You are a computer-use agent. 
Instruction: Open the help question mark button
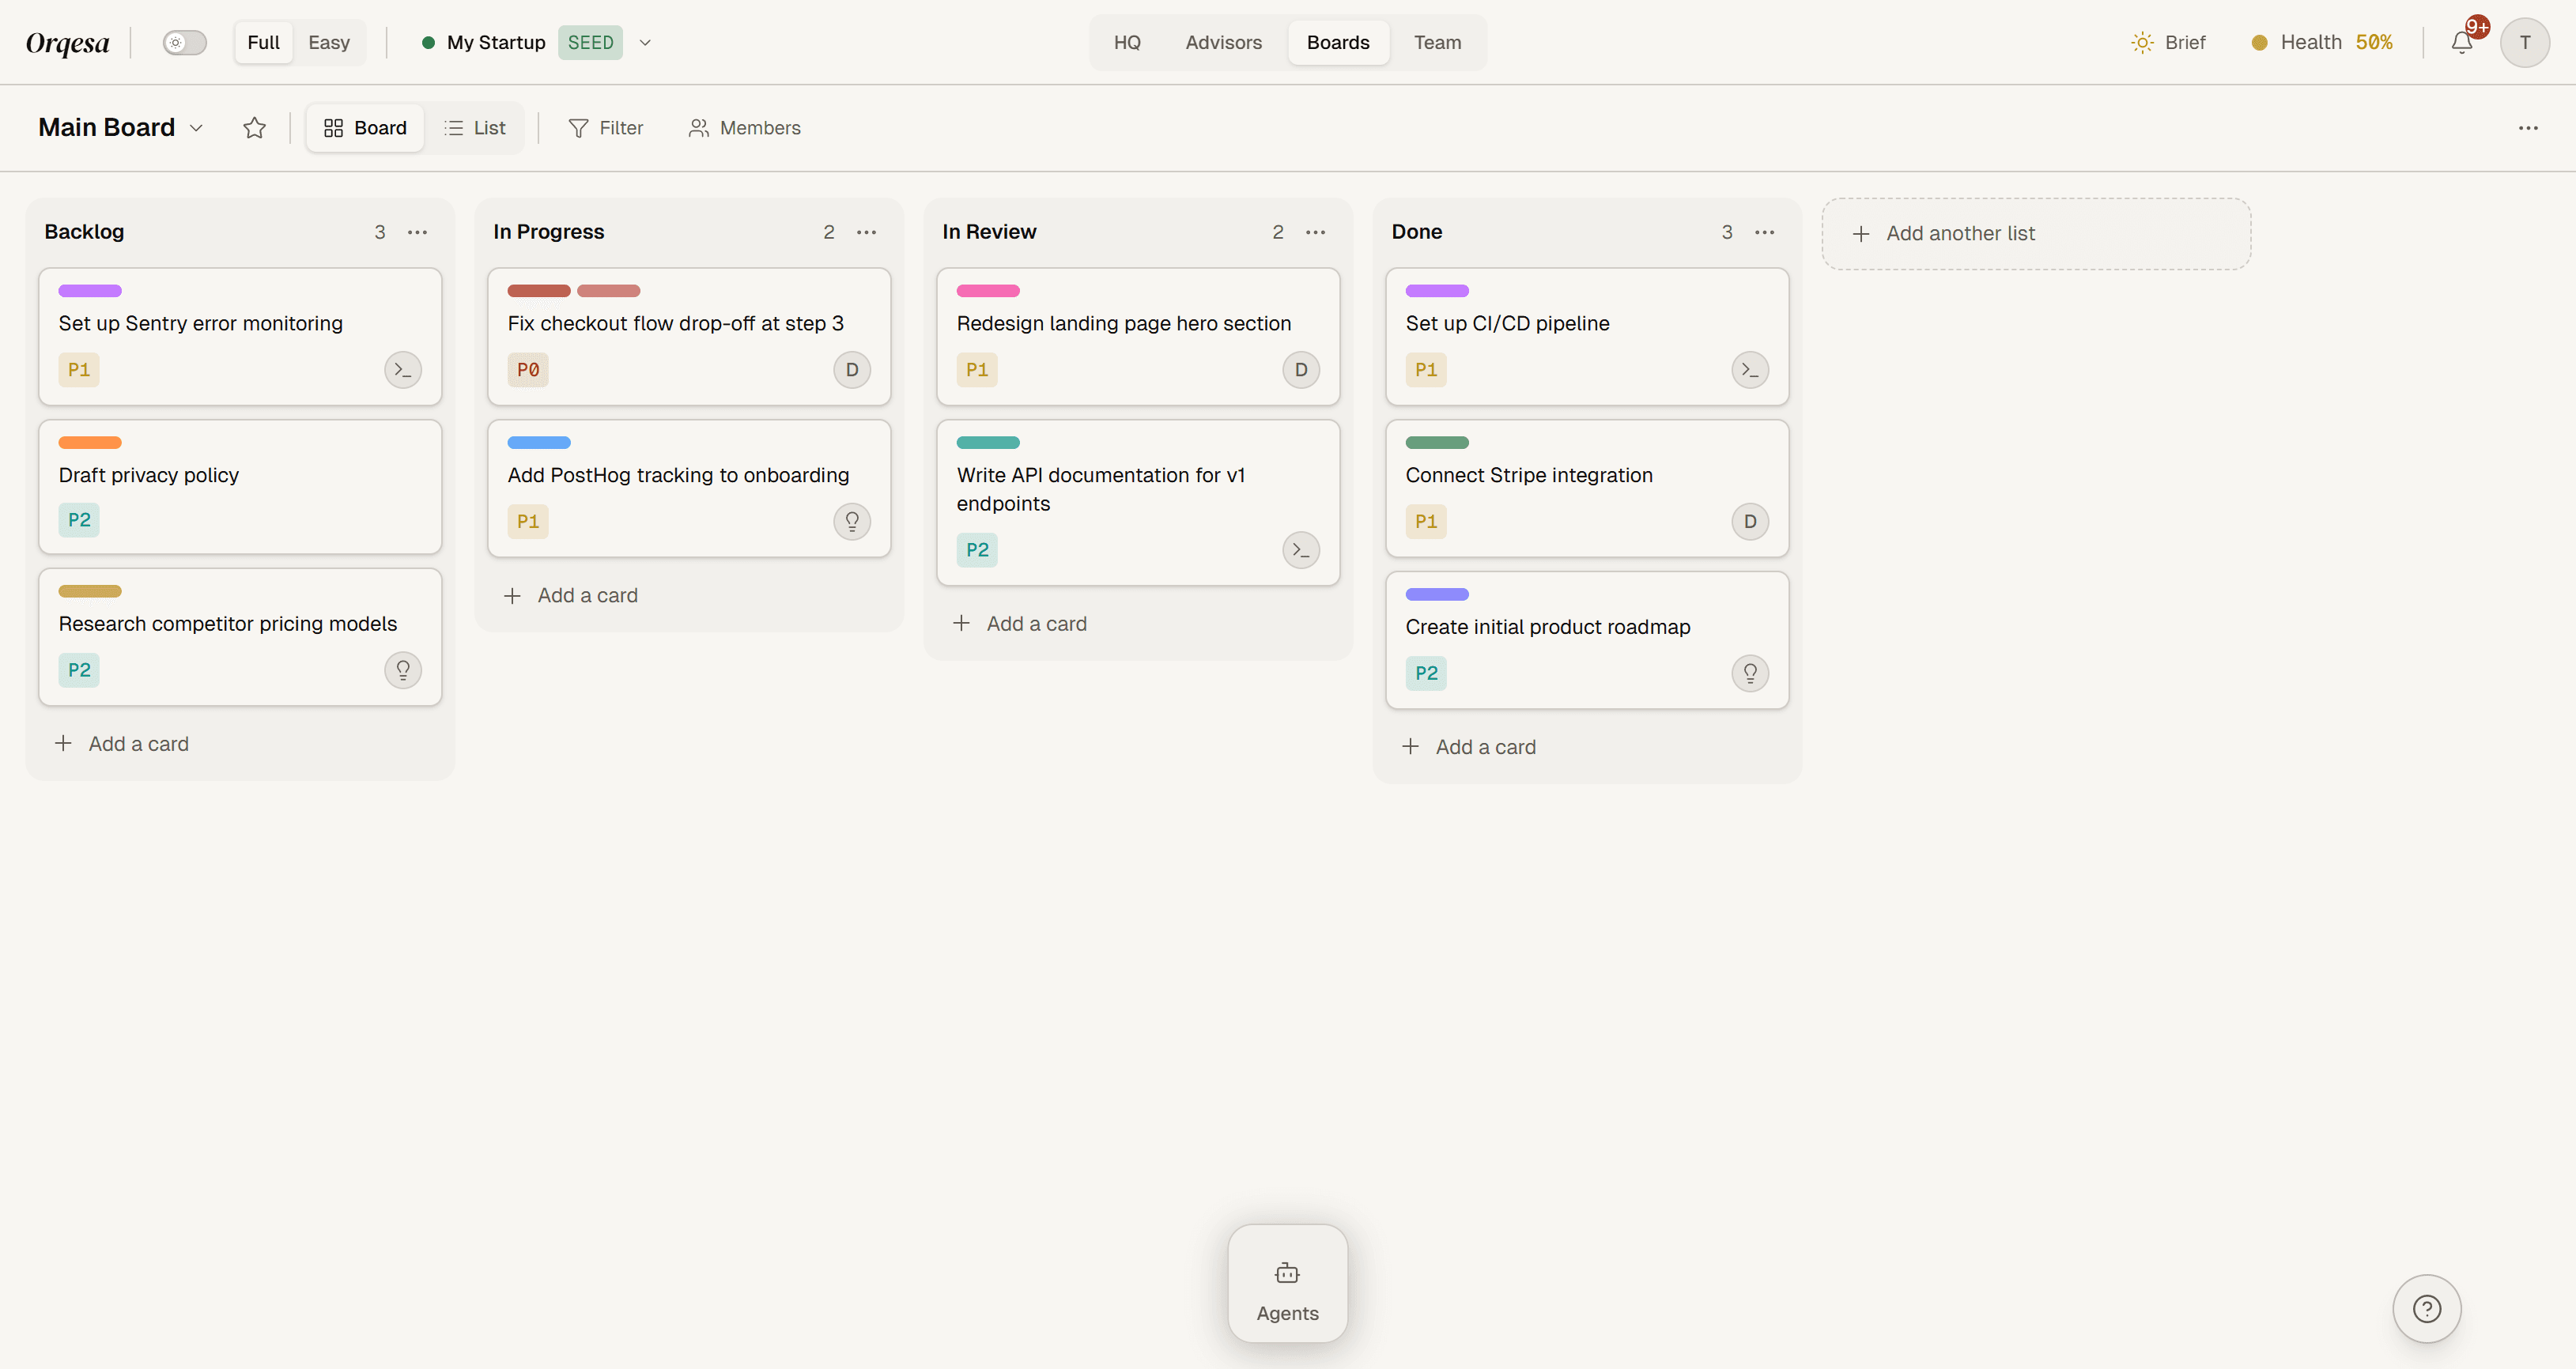(x=2426, y=1308)
